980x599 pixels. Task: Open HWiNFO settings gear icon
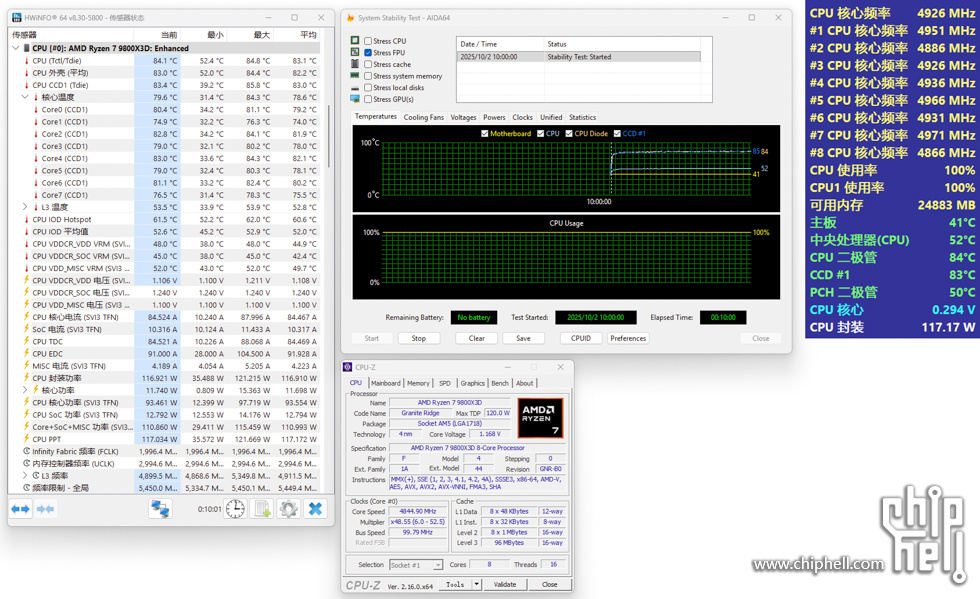(289, 509)
